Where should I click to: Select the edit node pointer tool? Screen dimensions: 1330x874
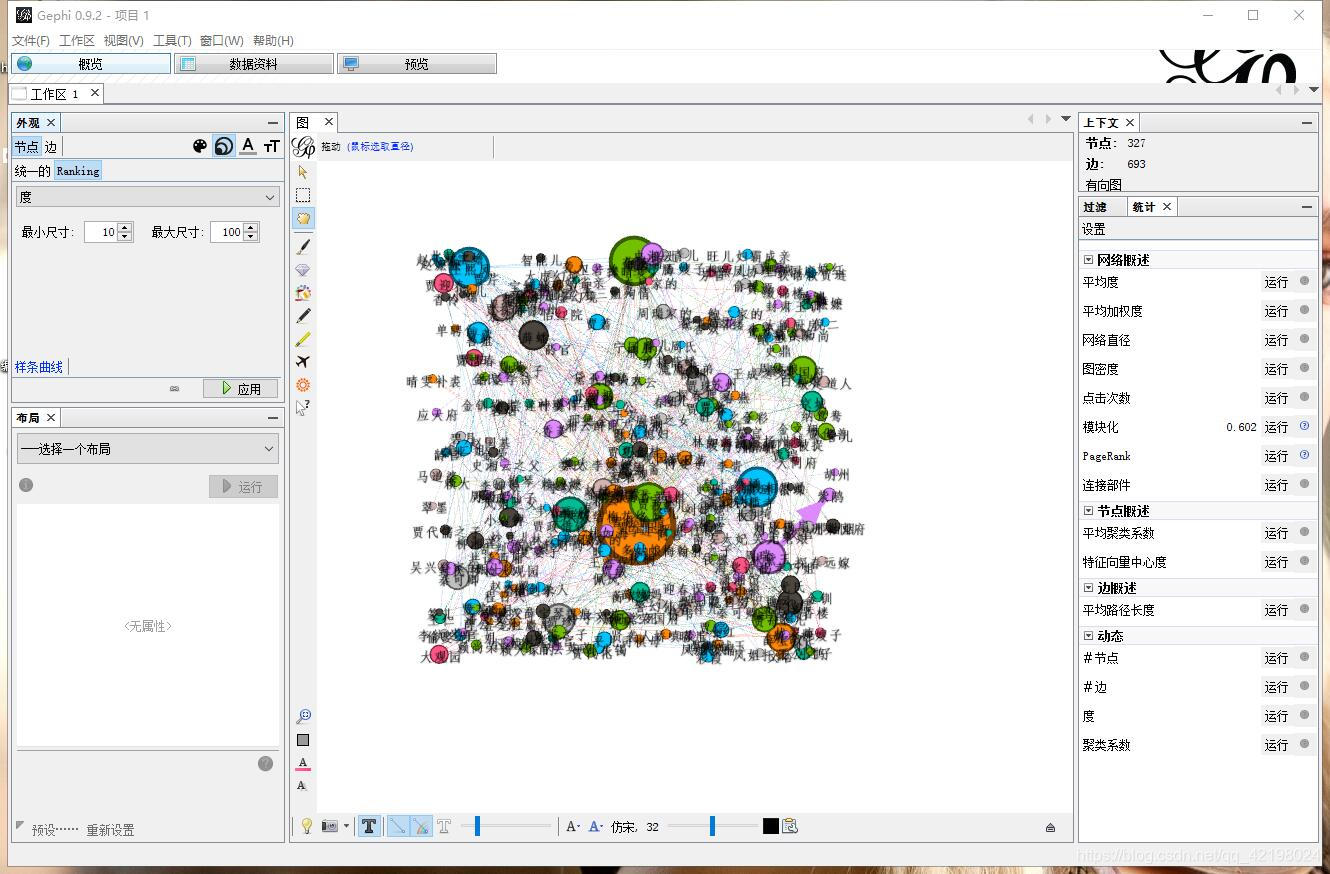pos(303,408)
